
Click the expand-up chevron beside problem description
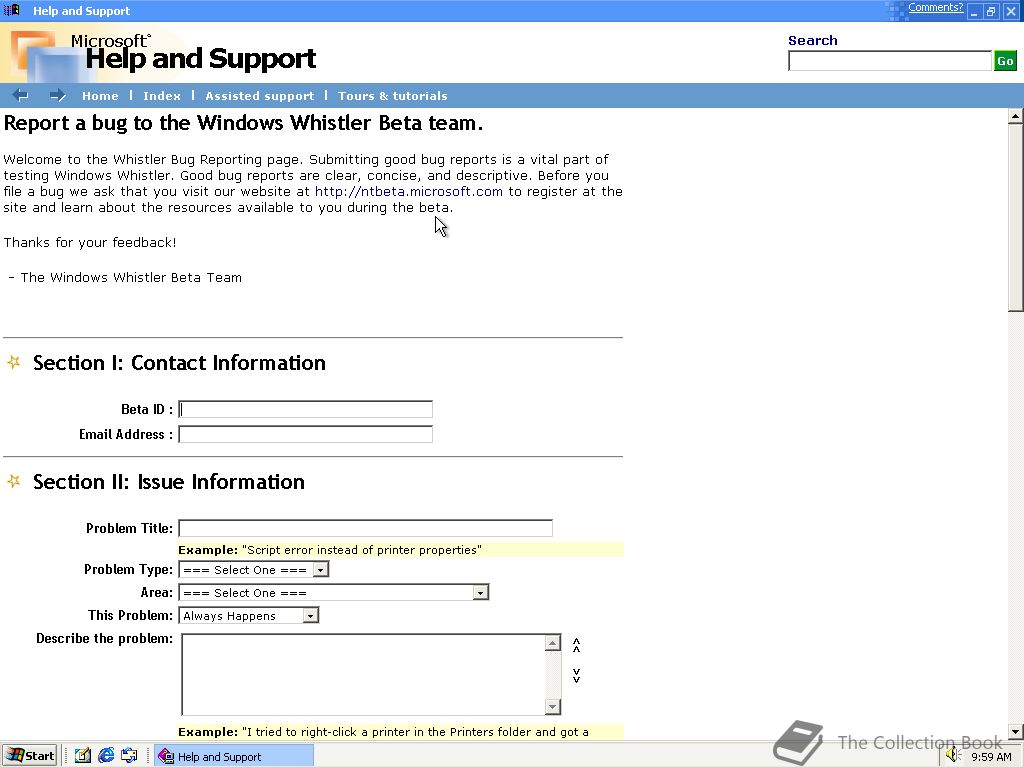point(576,645)
